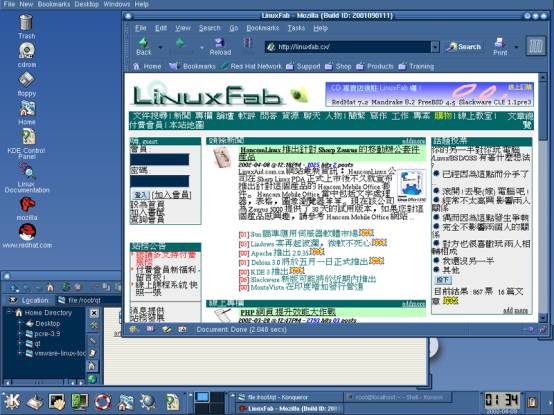
Task: Expand the Desktop folder tree node
Action: coord(20,323)
